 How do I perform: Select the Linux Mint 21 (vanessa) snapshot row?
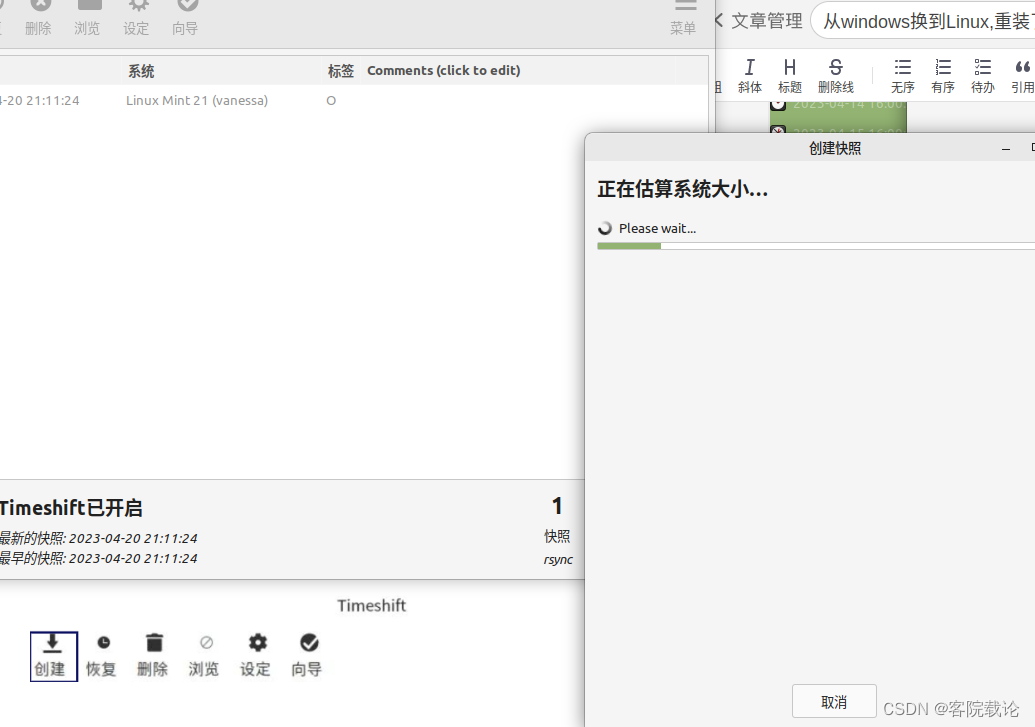(x=353, y=100)
